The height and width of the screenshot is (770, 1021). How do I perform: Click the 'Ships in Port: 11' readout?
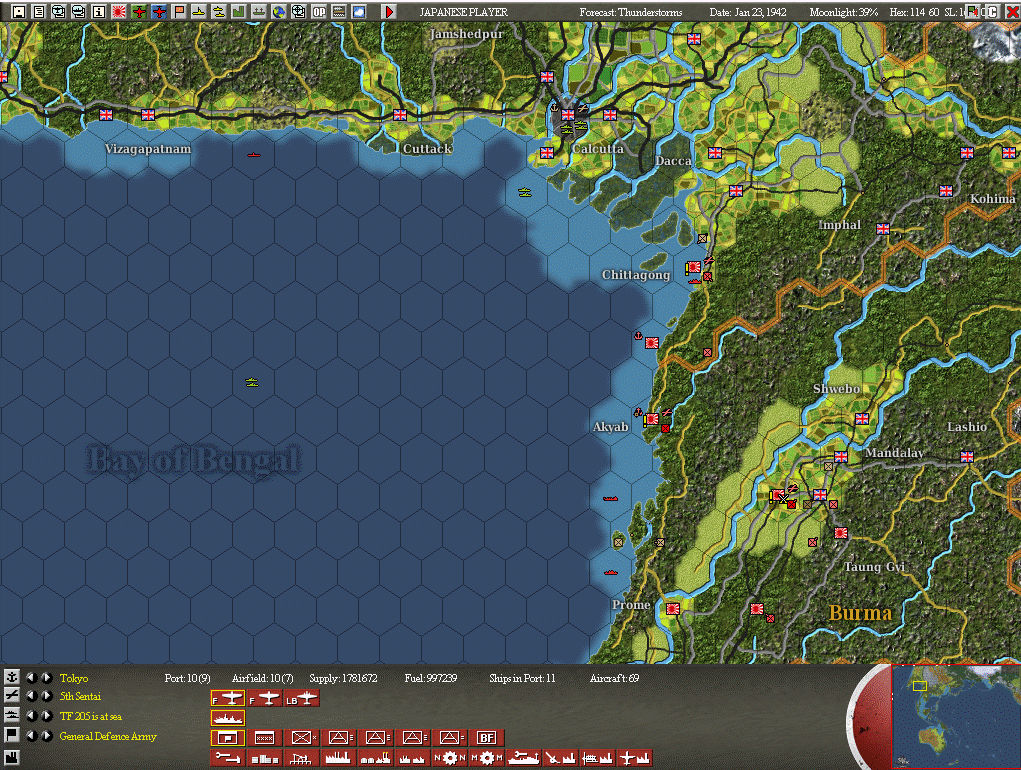pyautogui.click(x=522, y=678)
